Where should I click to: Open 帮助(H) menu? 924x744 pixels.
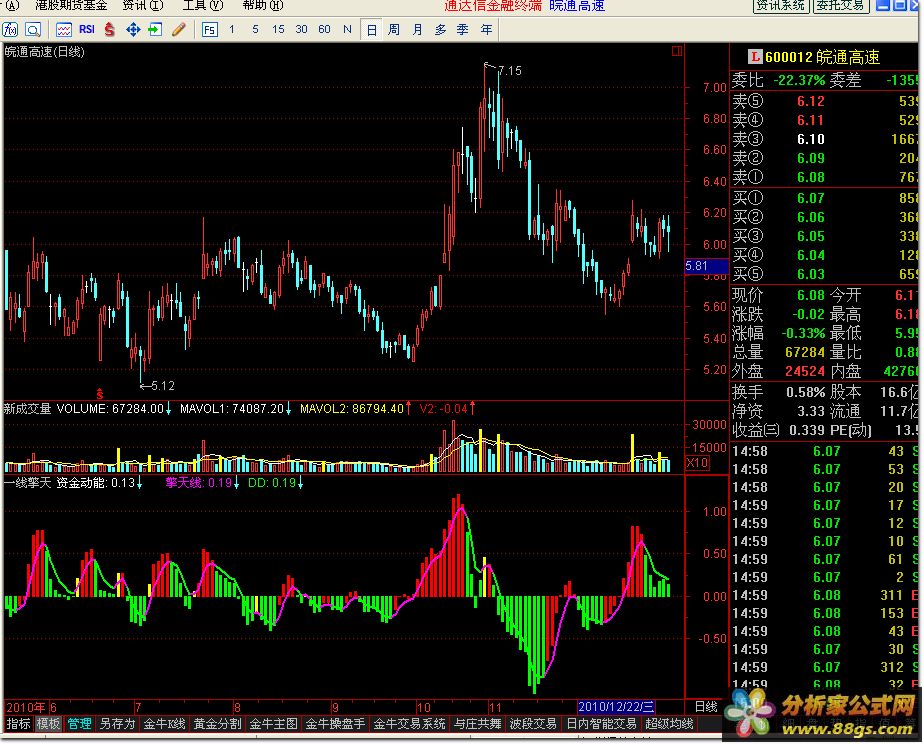coord(263,6)
